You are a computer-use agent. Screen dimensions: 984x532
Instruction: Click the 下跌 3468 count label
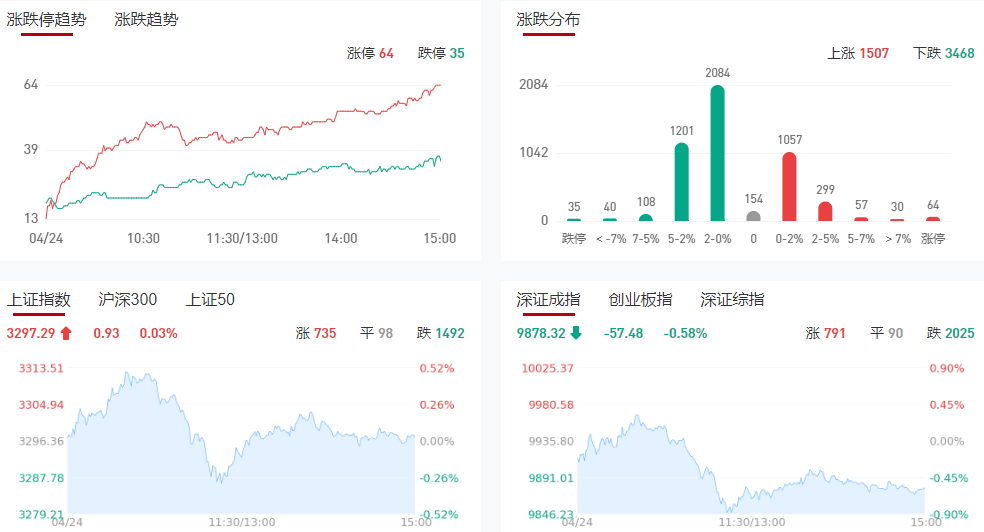coord(944,53)
